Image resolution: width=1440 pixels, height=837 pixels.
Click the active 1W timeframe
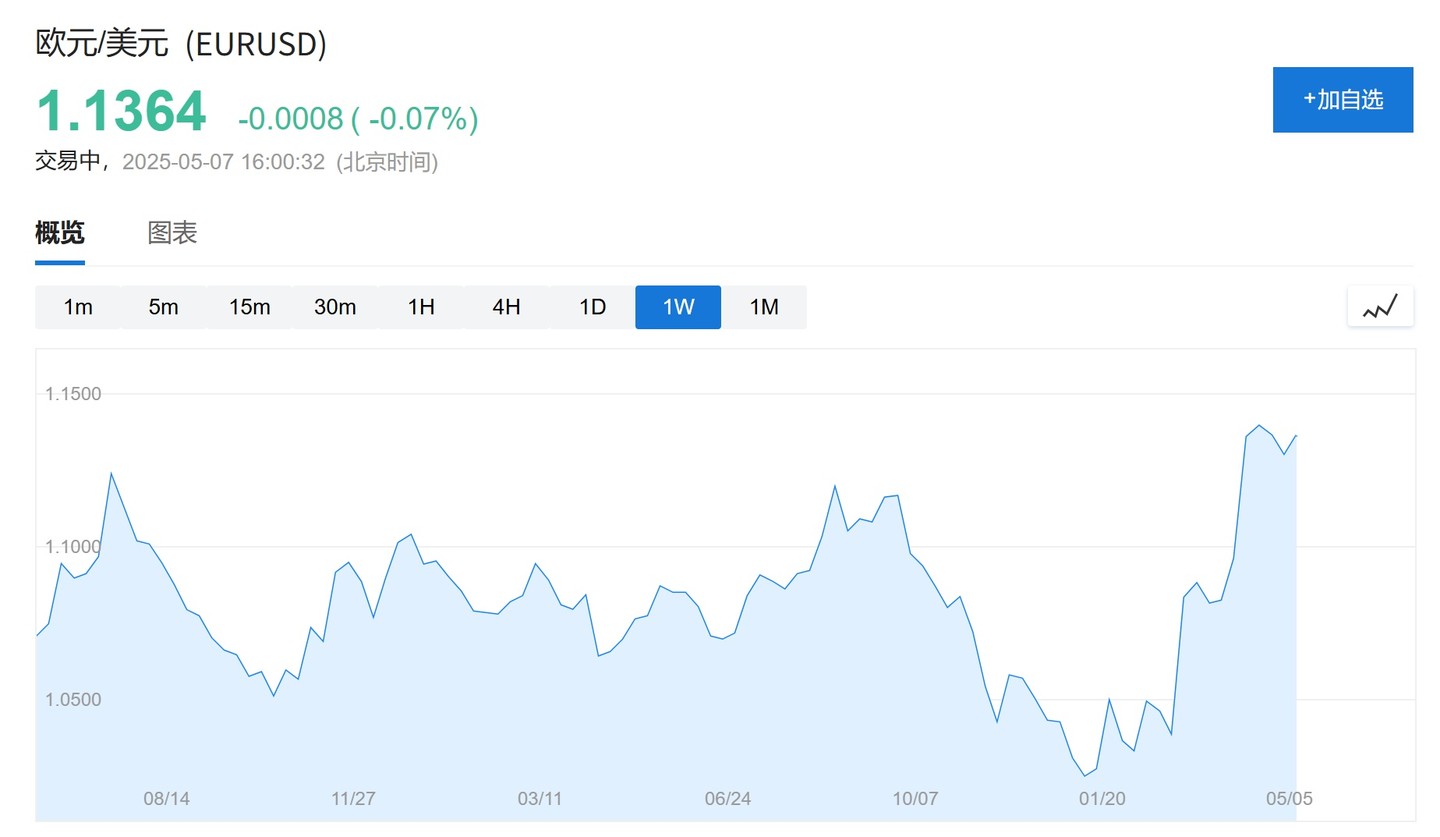pos(678,307)
